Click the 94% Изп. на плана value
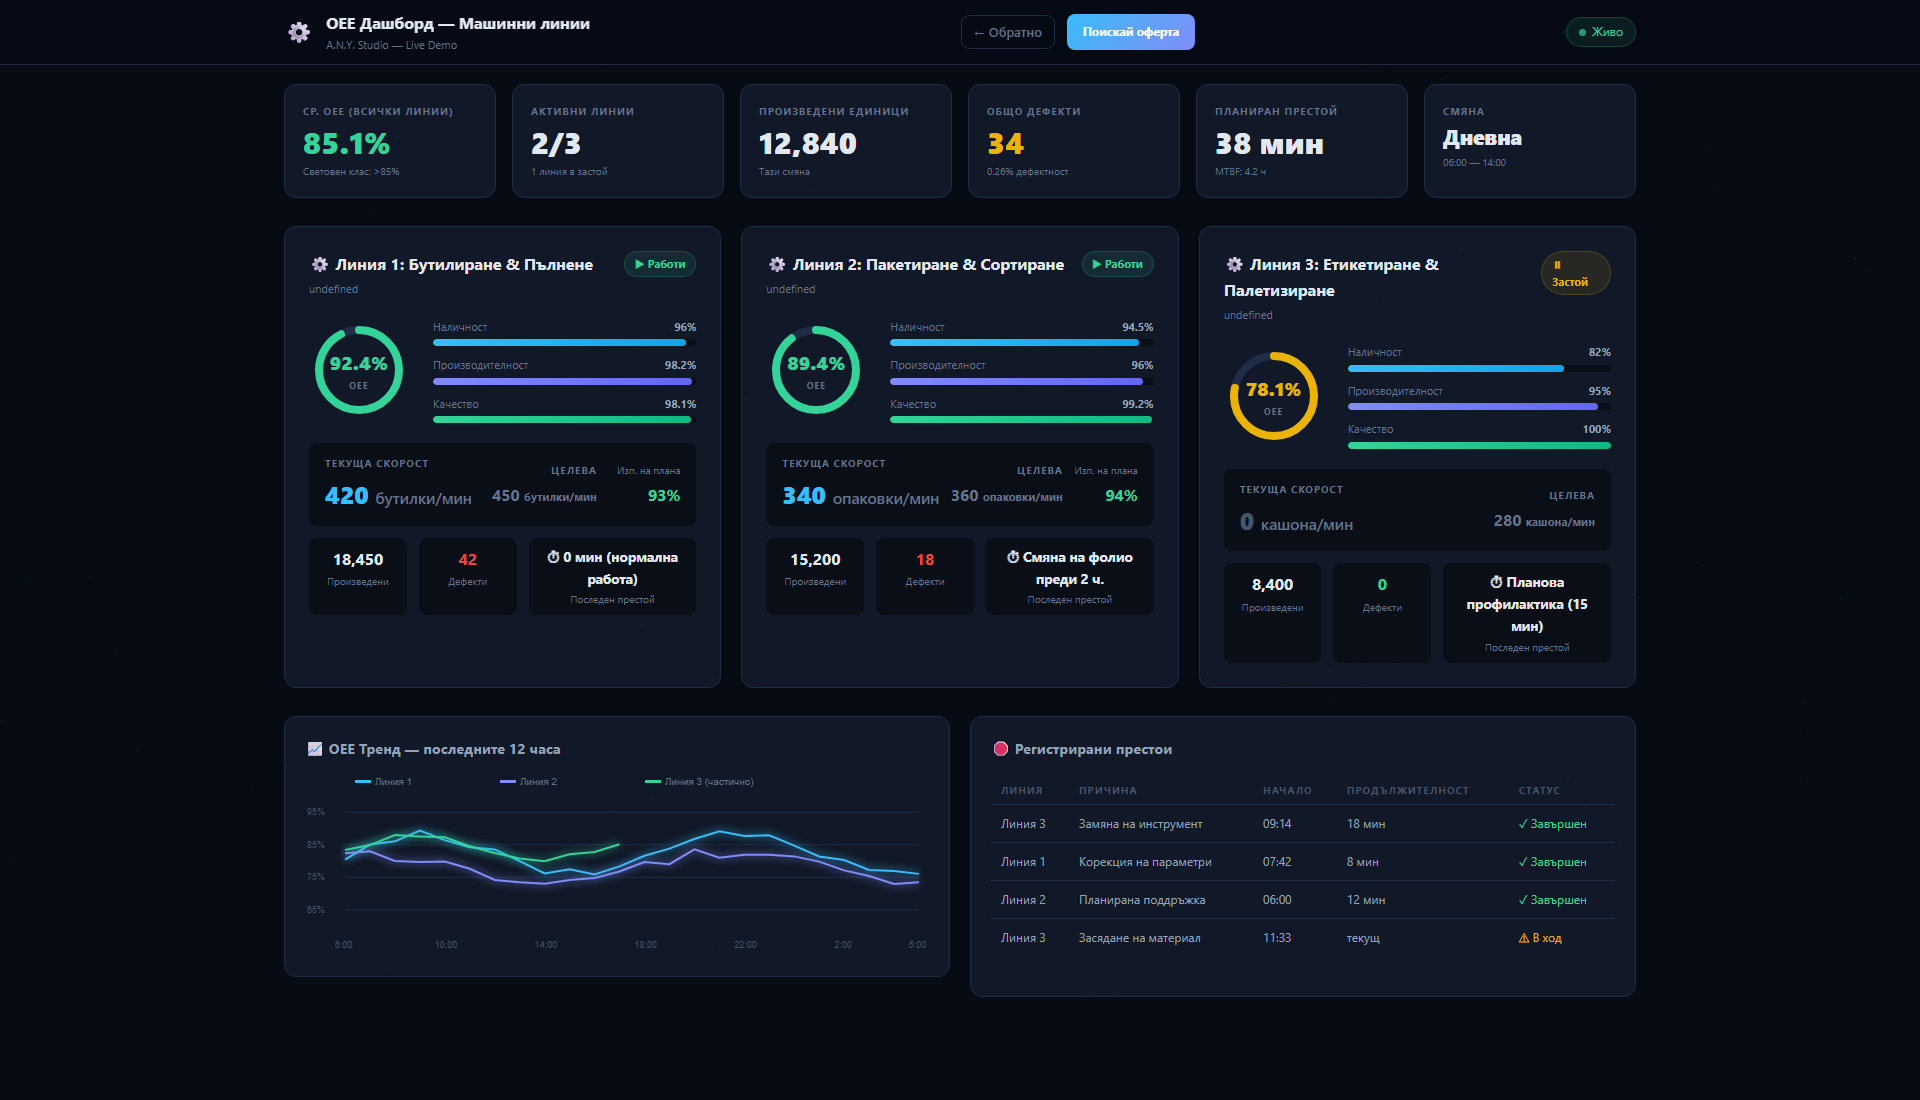The image size is (1920, 1100). point(1121,496)
